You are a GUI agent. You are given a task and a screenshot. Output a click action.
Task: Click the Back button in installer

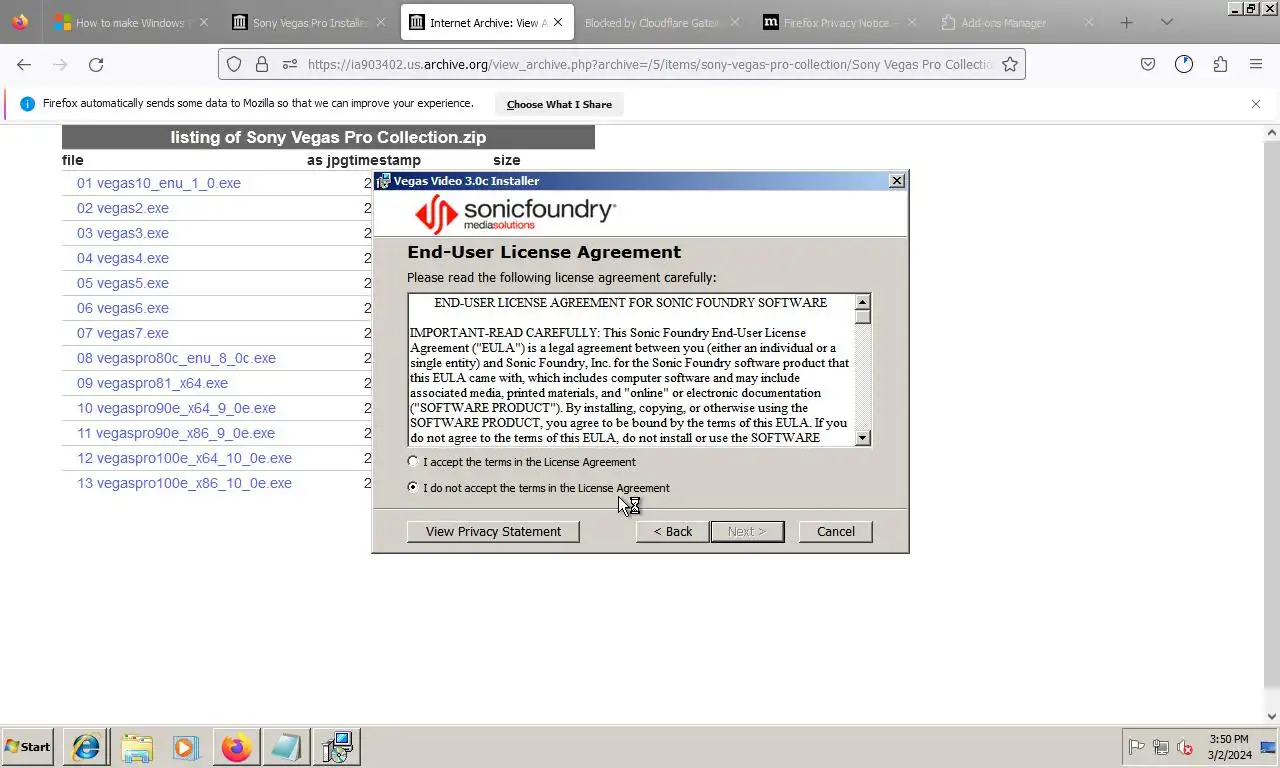point(672,532)
